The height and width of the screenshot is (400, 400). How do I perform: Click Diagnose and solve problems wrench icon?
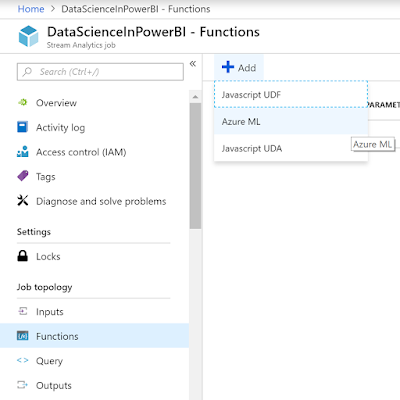(23, 200)
